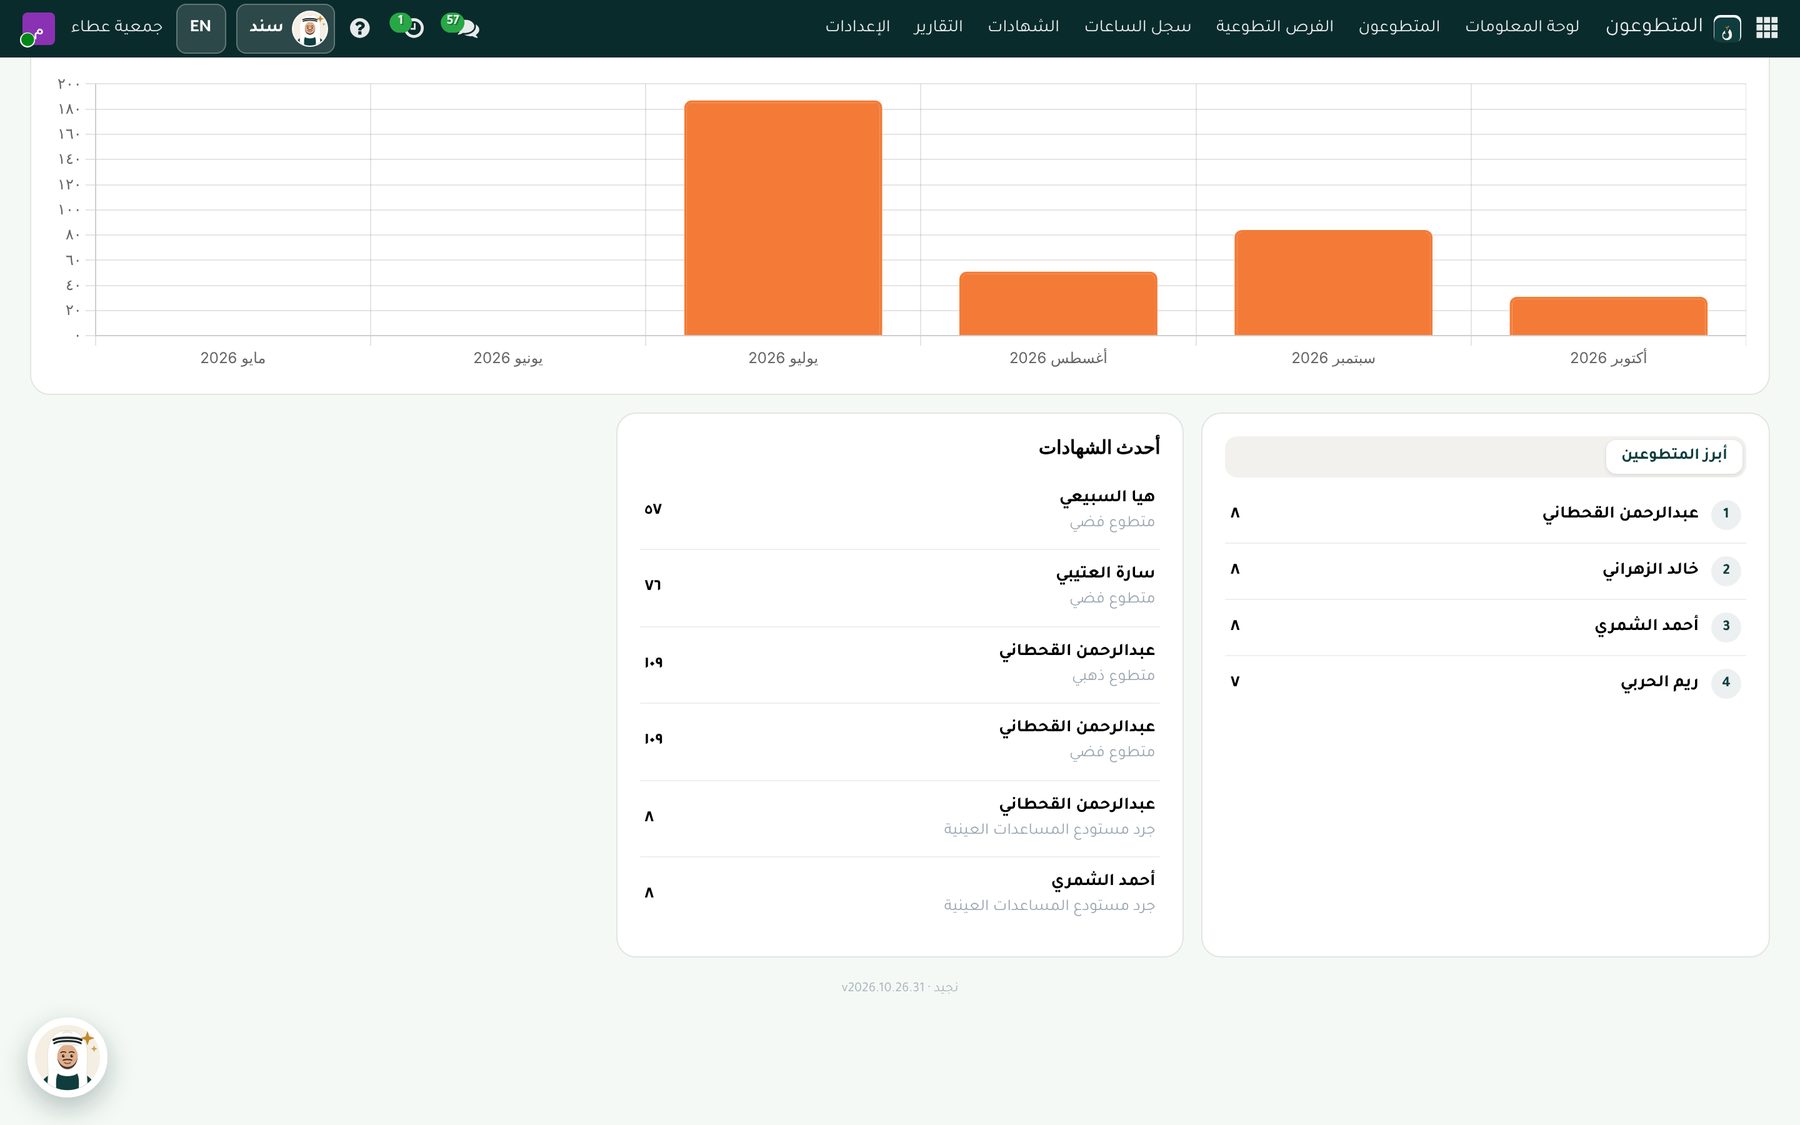Open the floating assistant avatar button

(67, 1057)
